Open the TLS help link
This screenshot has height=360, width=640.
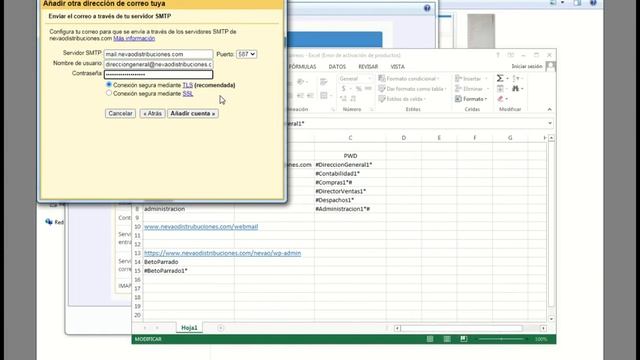[x=188, y=85]
